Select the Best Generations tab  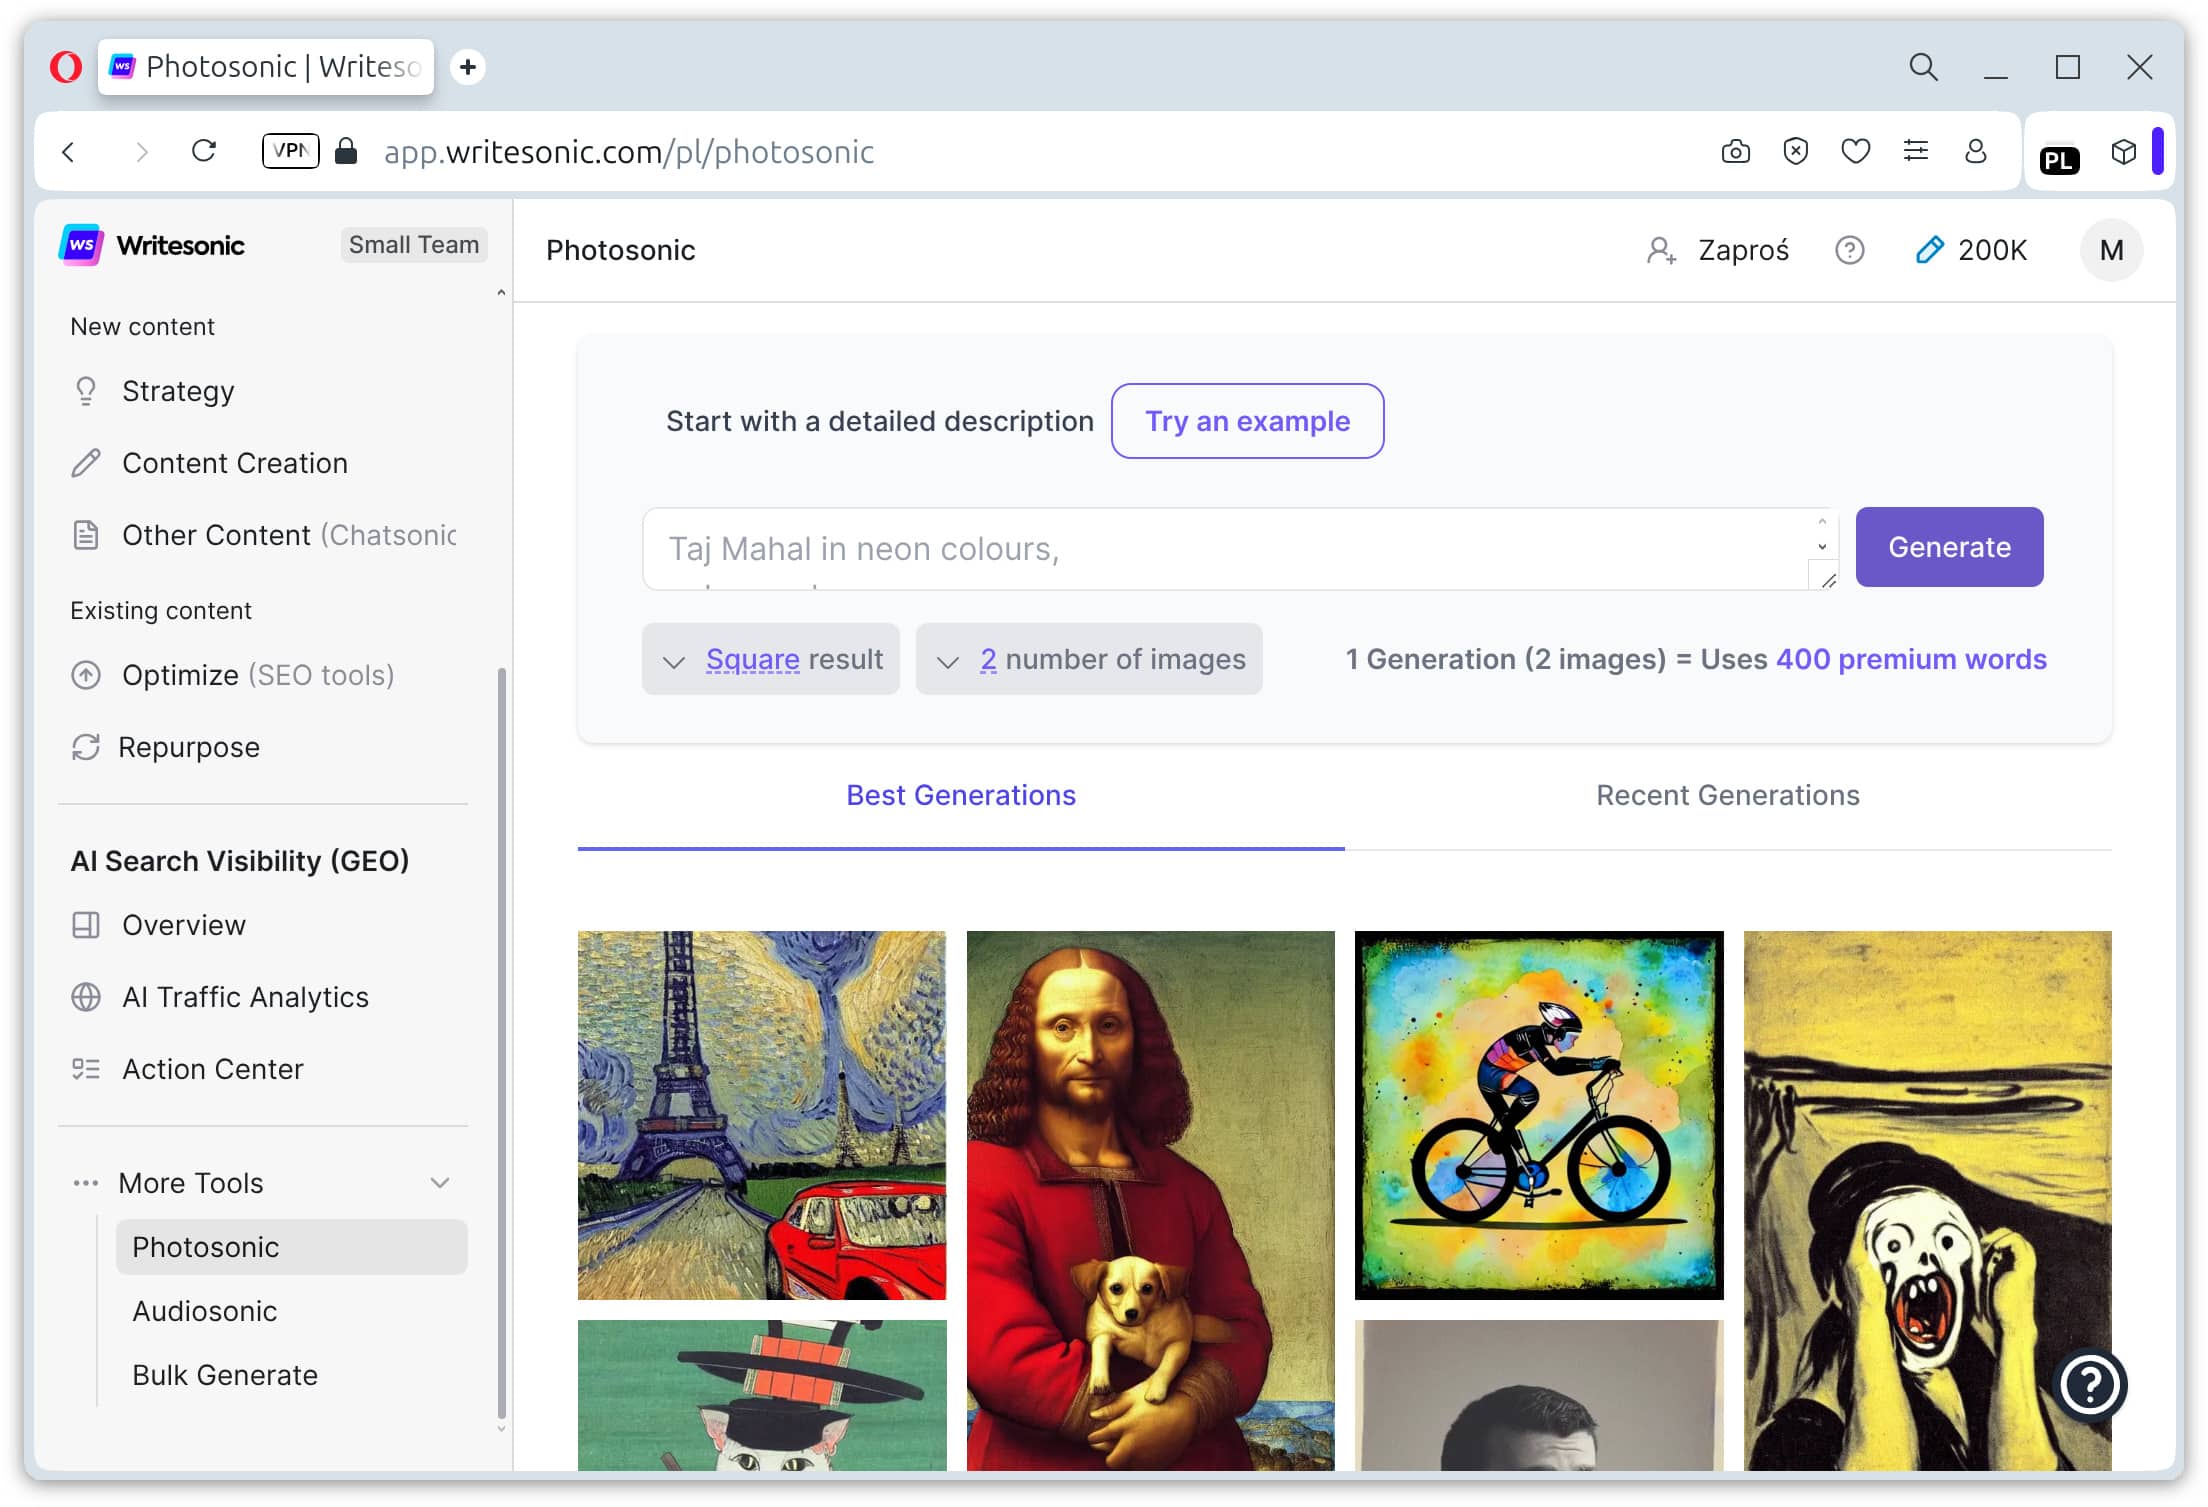(x=961, y=795)
